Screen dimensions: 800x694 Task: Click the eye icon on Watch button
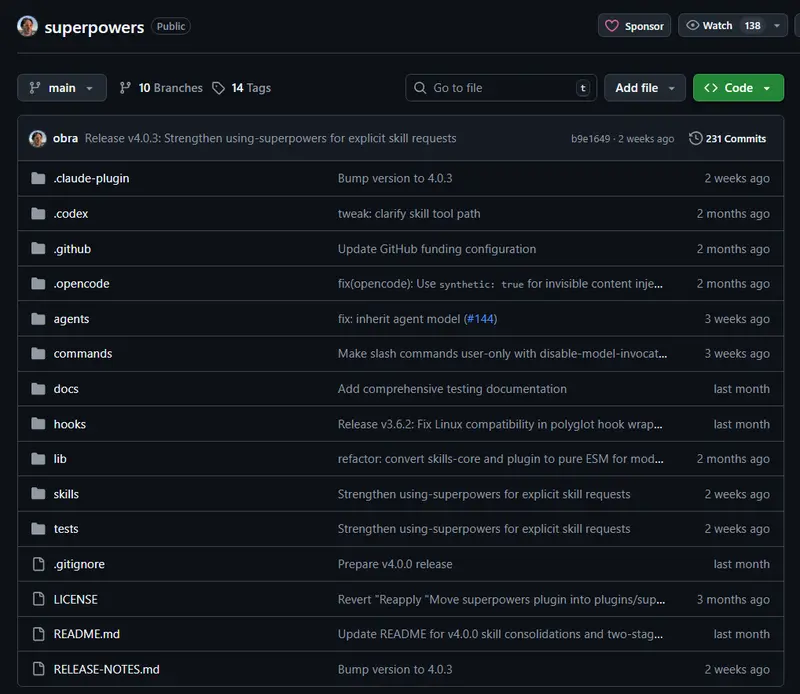[692, 26]
